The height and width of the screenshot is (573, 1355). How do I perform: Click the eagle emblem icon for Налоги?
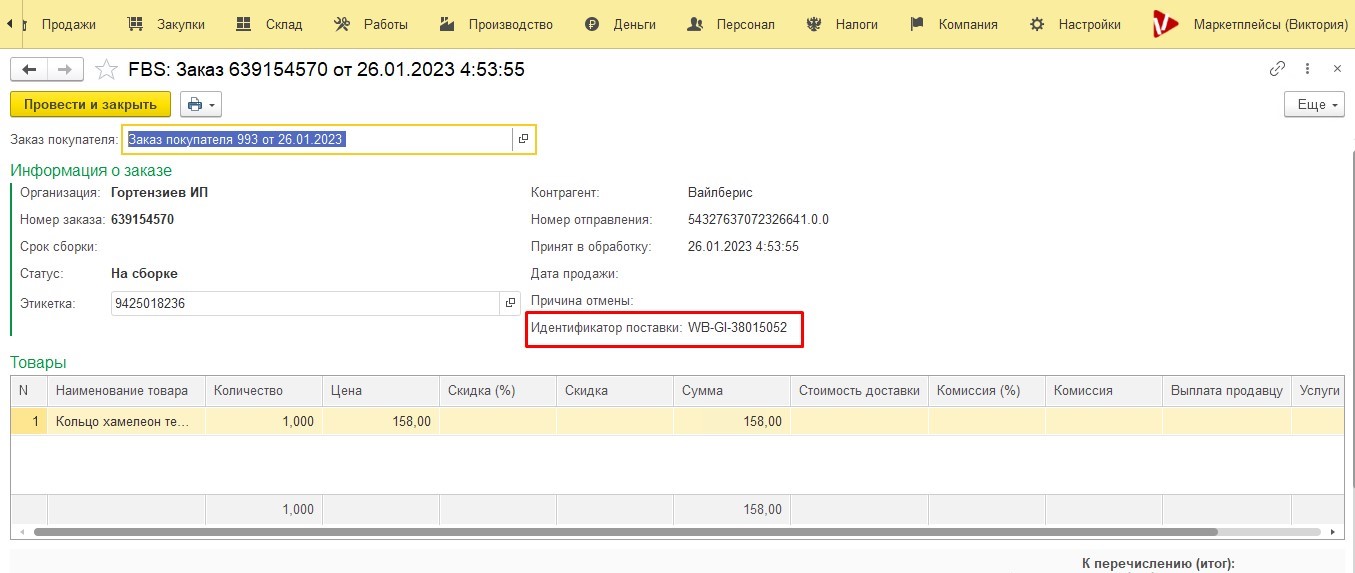(814, 24)
